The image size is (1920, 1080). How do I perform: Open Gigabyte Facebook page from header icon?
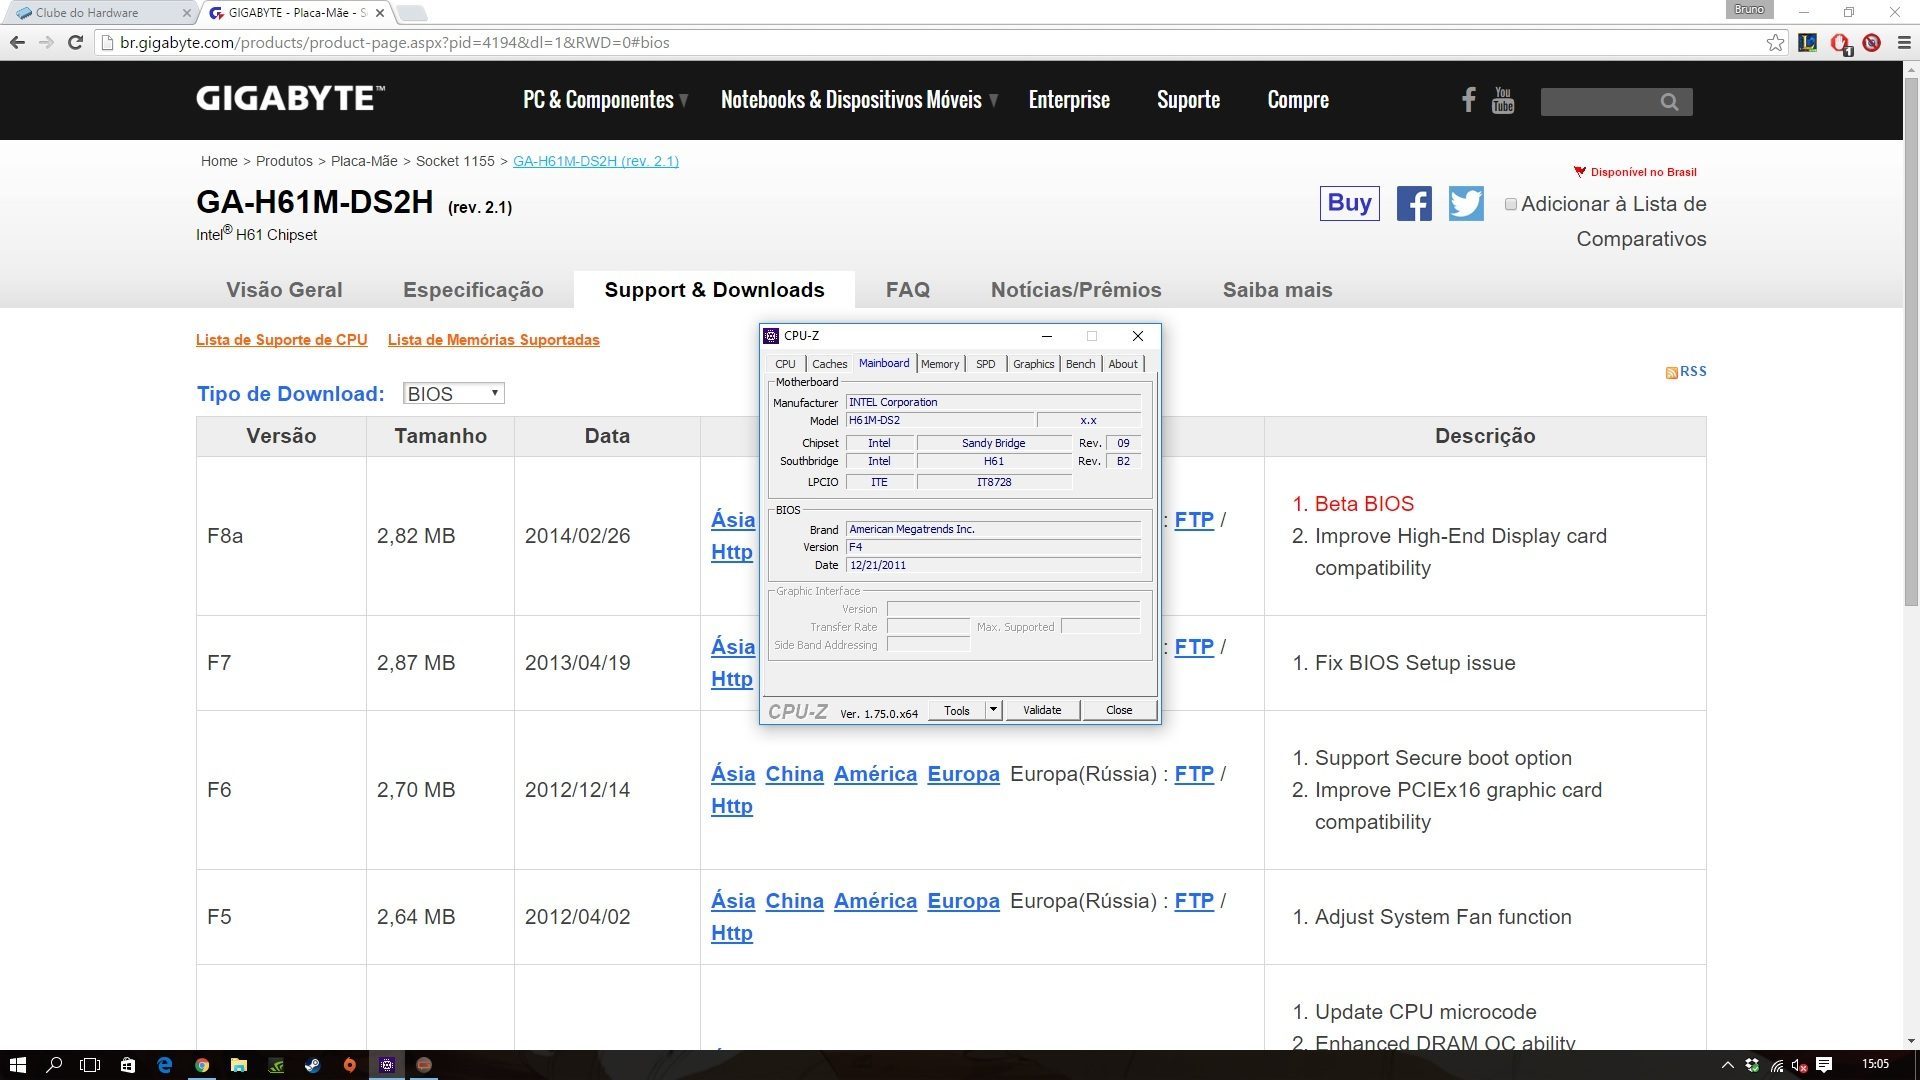coord(1468,100)
